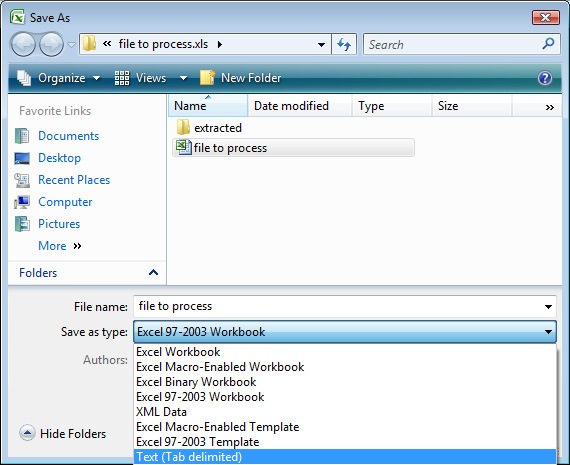Select the extracted folder name
This screenshot has width=570, height=465.
pyautogui.click(x=218, y=128)
